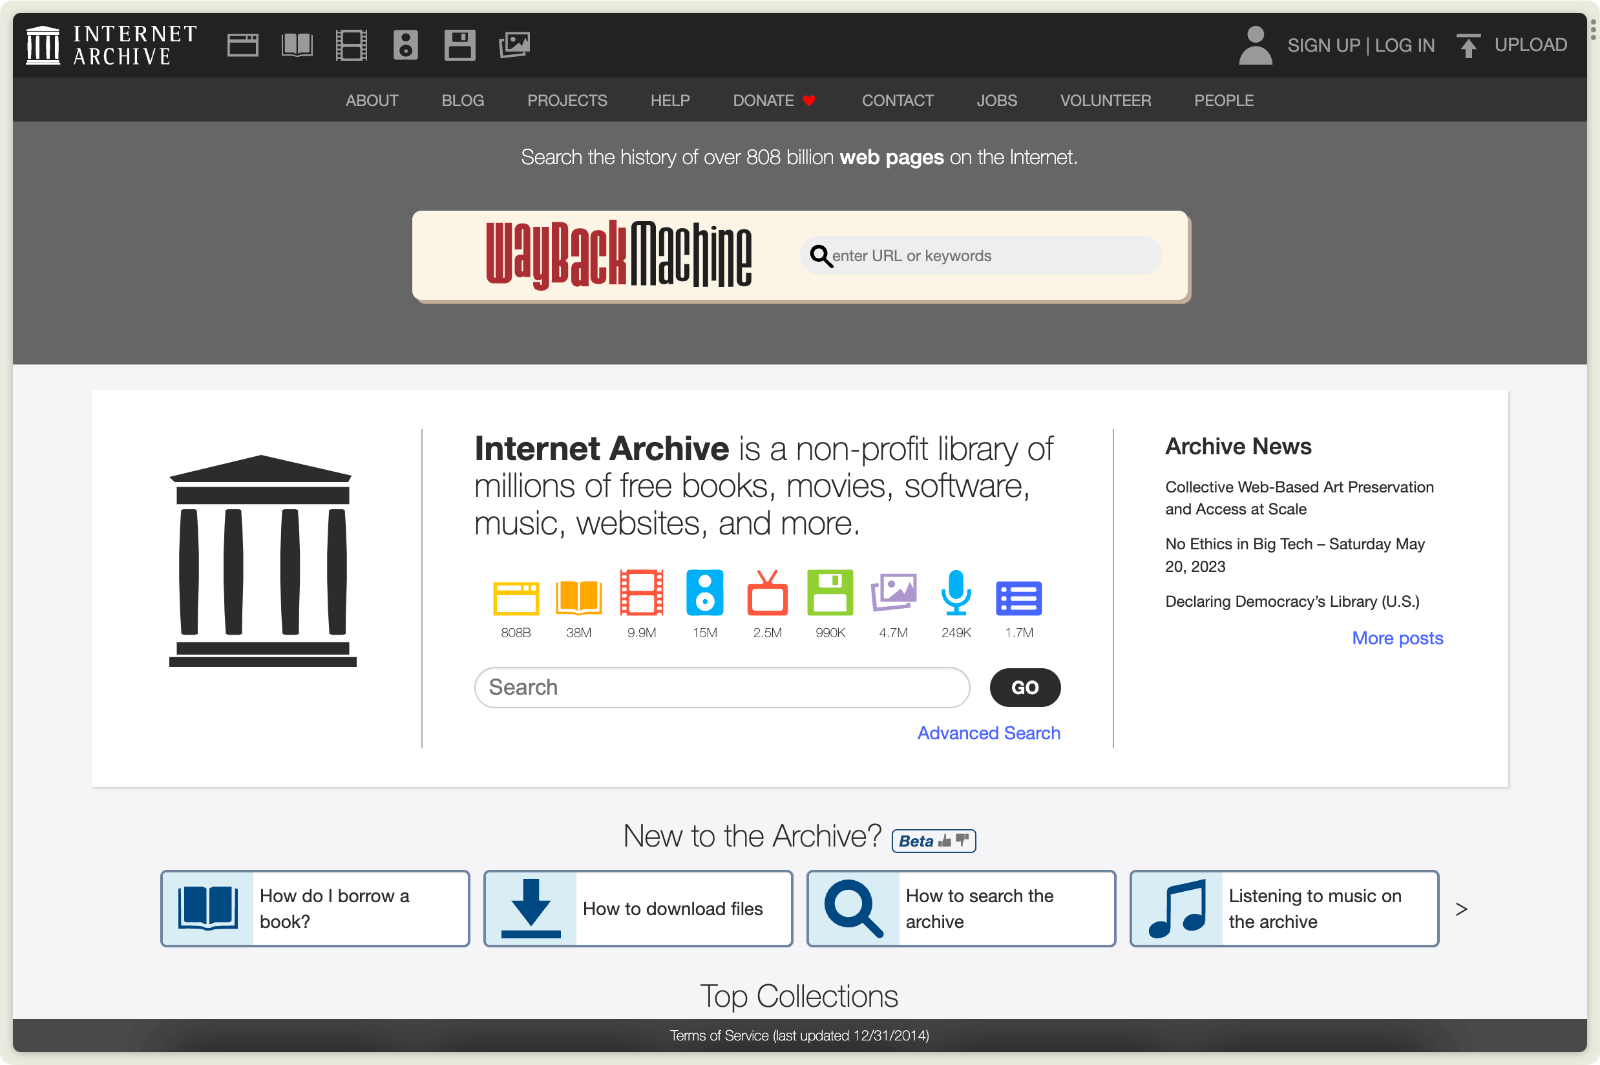The height and width of the screenshot is (1065, 1600).
Task: Select the software floppy disk icon in the toolbar
Action: 460,44
